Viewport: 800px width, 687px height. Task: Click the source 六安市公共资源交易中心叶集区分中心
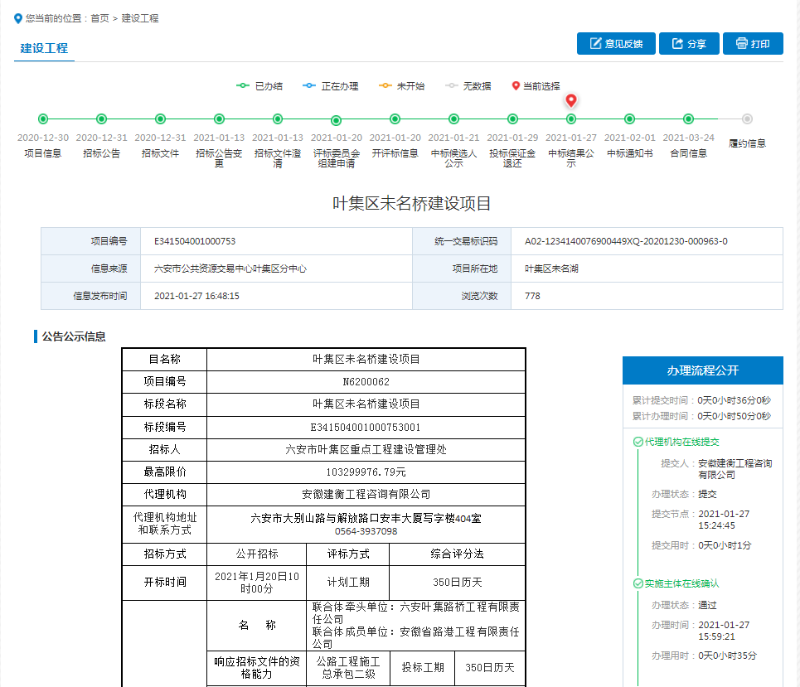tap(230, 269)
